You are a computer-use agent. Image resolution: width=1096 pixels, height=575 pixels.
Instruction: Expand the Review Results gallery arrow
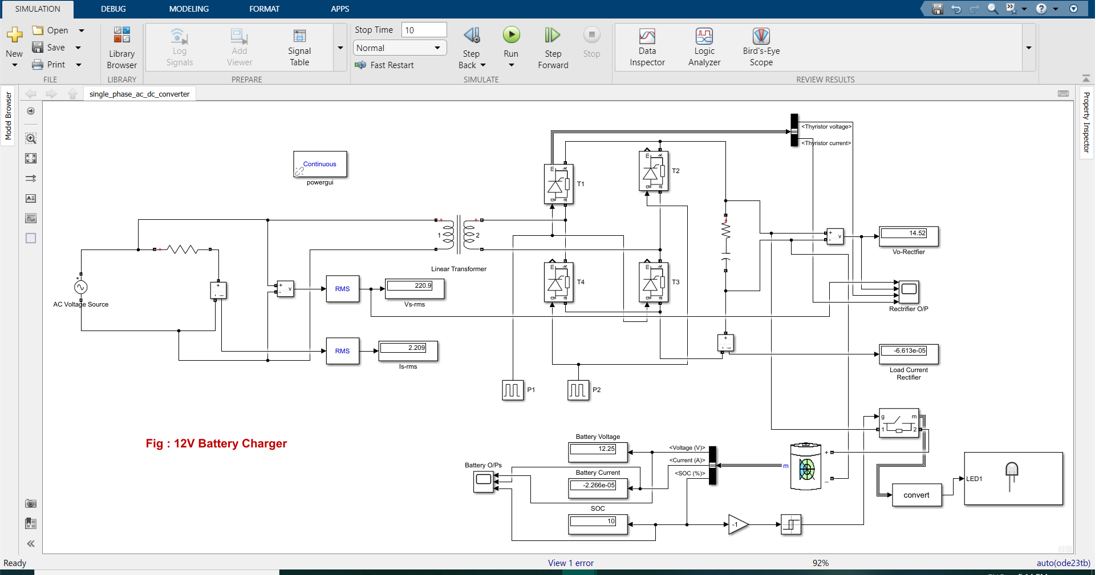(1028, 48)
